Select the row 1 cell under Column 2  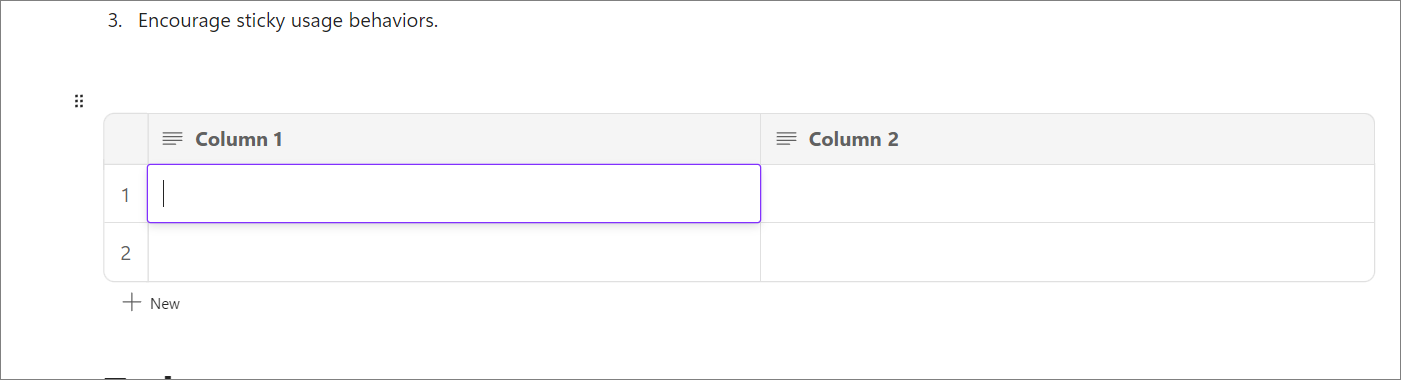click(1067, 193)
